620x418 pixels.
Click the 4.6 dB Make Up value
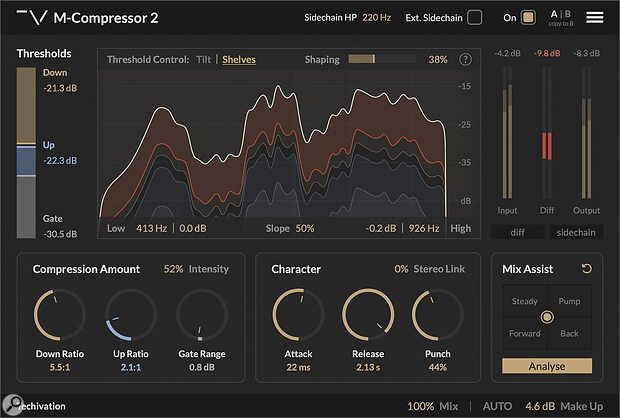[x=540, y=406]
